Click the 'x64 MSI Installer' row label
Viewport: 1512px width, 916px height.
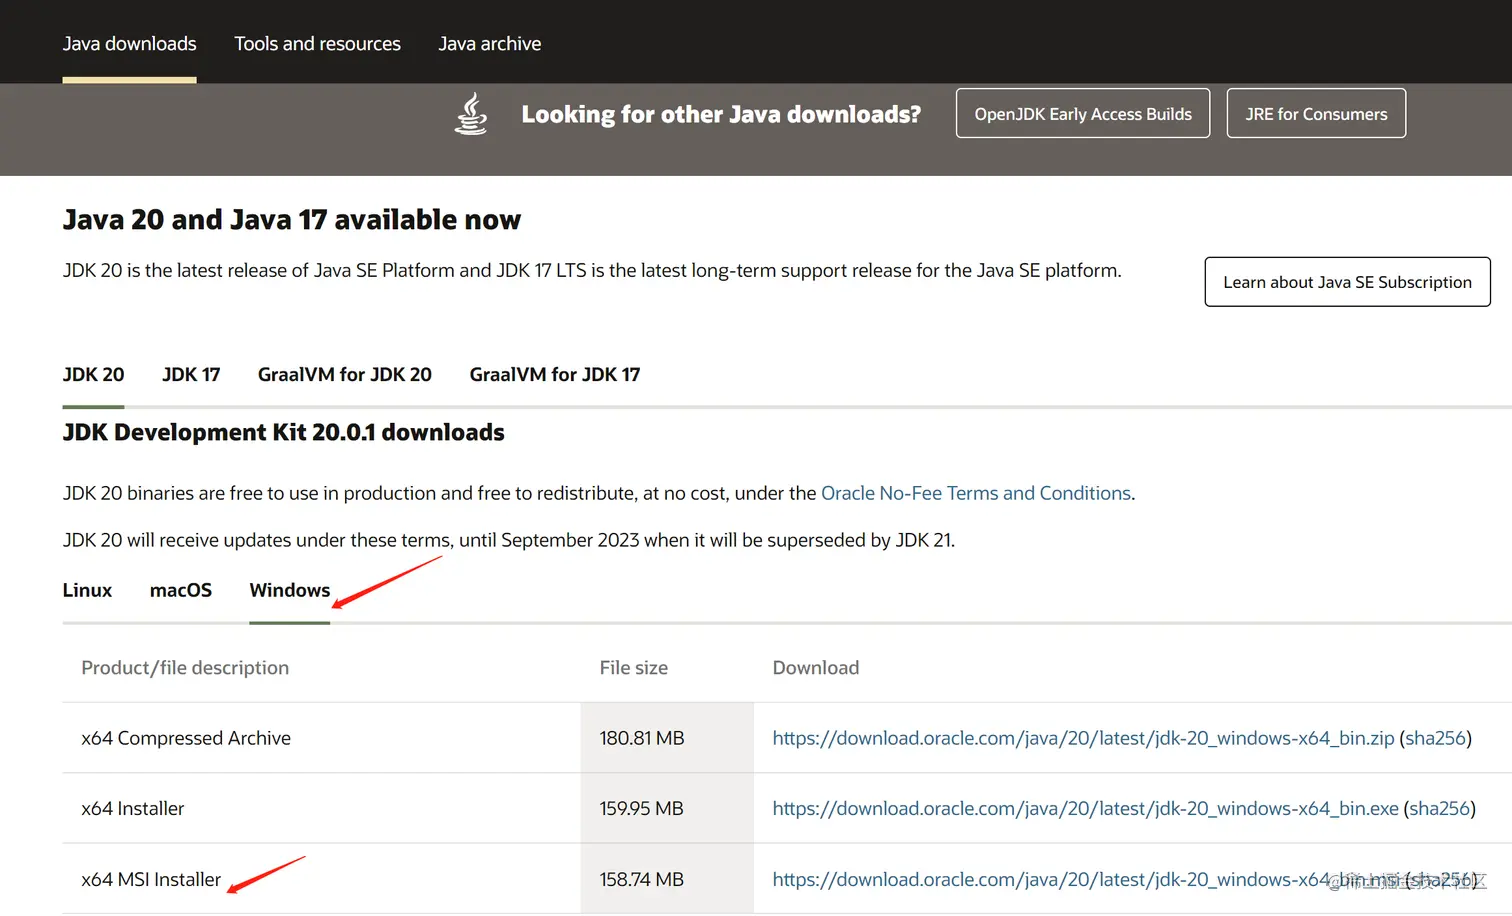point(151,880)
